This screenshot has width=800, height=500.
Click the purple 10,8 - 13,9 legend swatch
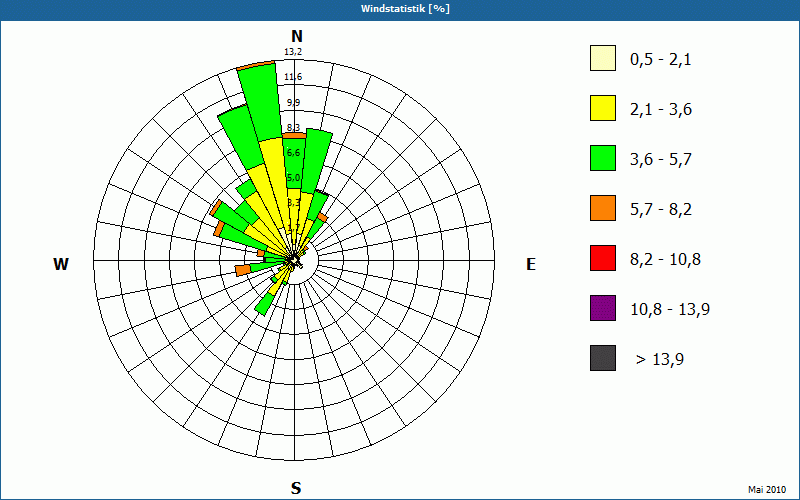tap(603, 308)
